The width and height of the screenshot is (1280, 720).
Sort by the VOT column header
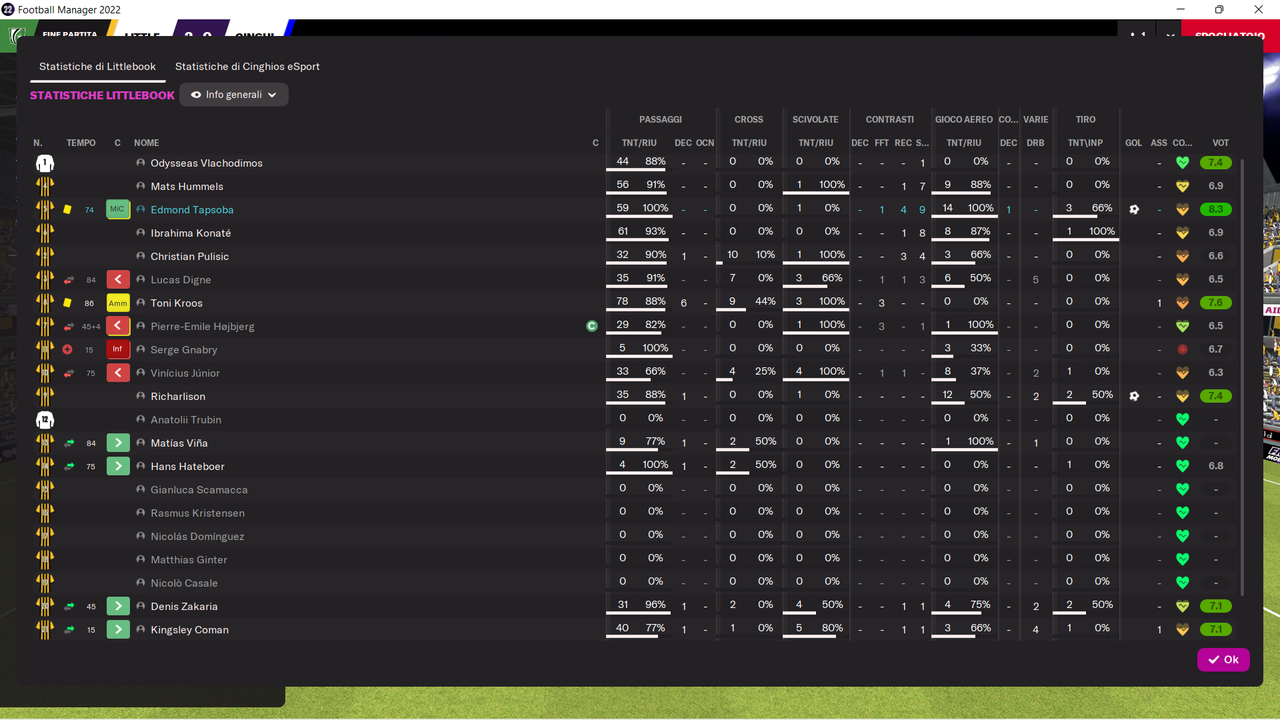click(1220, 143)
